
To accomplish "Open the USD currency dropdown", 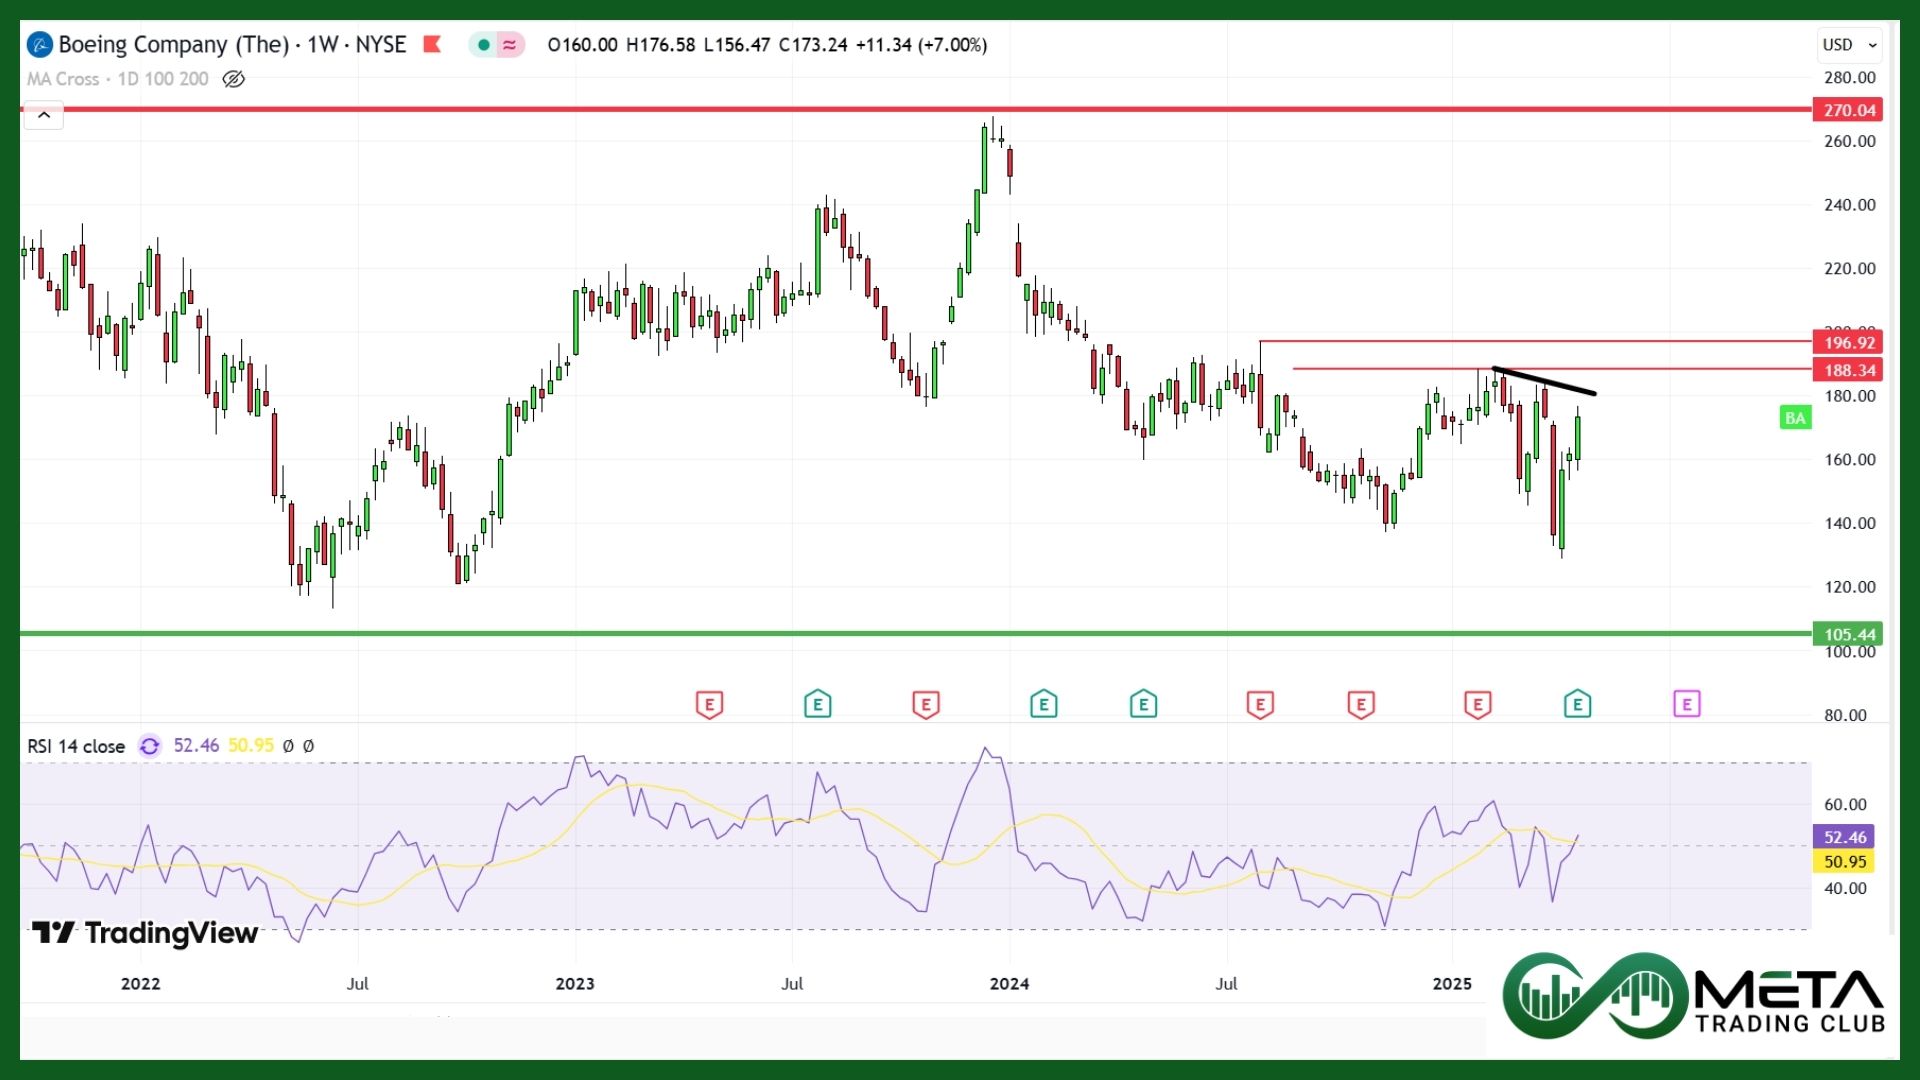I will 1849,45.
